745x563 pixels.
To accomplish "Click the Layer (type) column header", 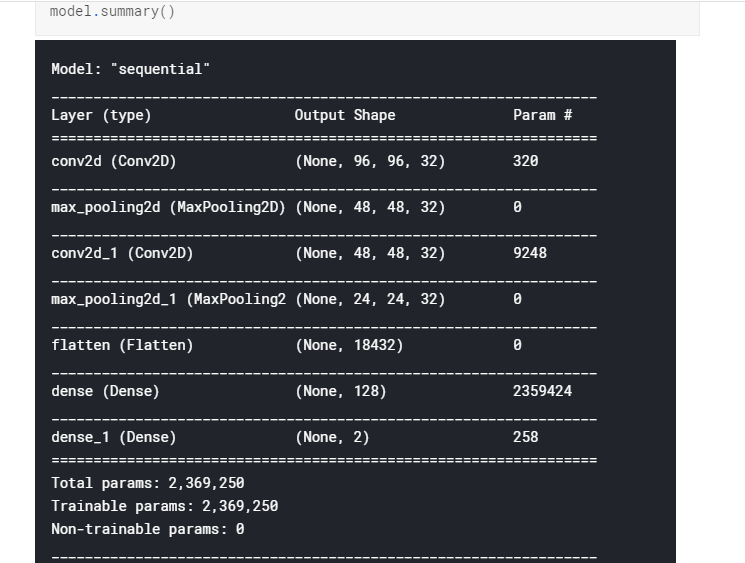I will pos(101,115).
